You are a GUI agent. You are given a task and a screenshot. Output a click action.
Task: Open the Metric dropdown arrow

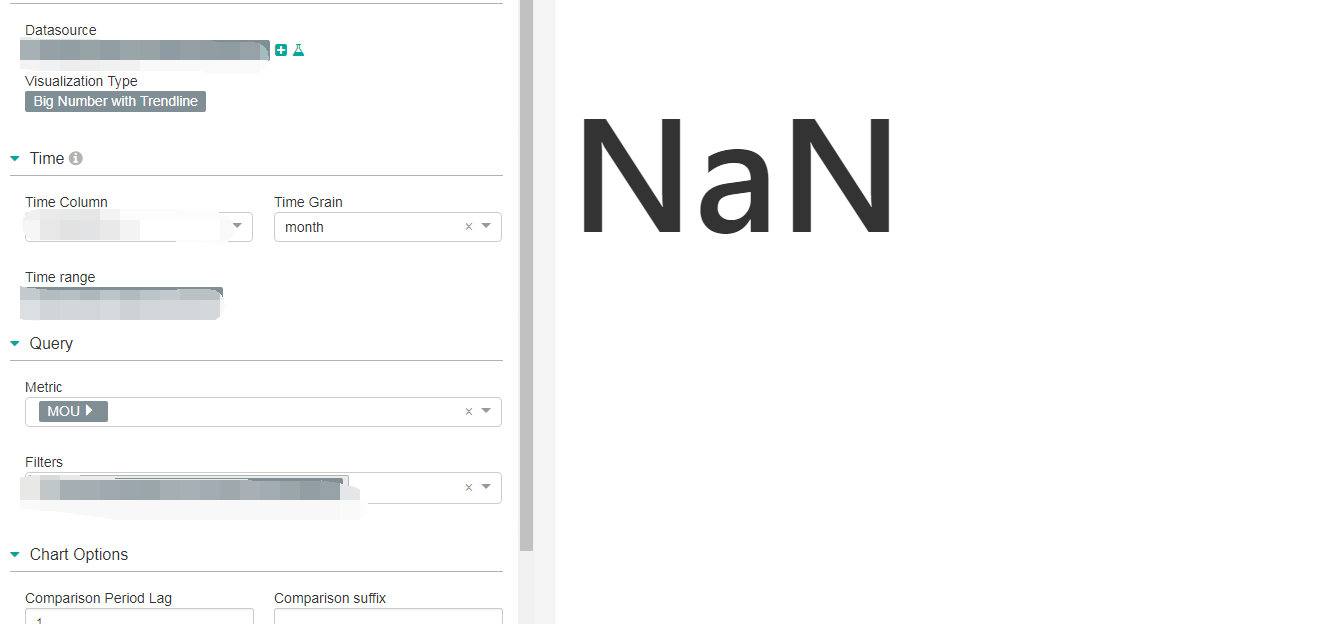pyautogui.click(x=486, y=410)
